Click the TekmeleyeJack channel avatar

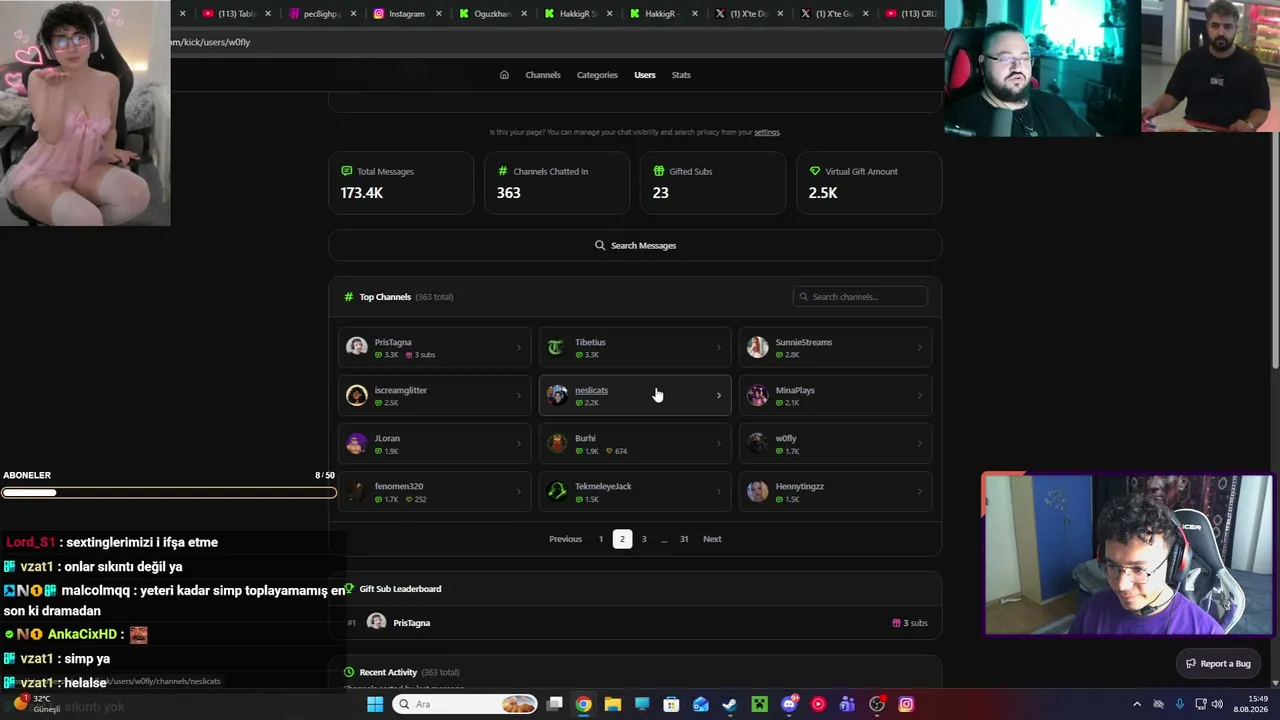coord(557,491)
